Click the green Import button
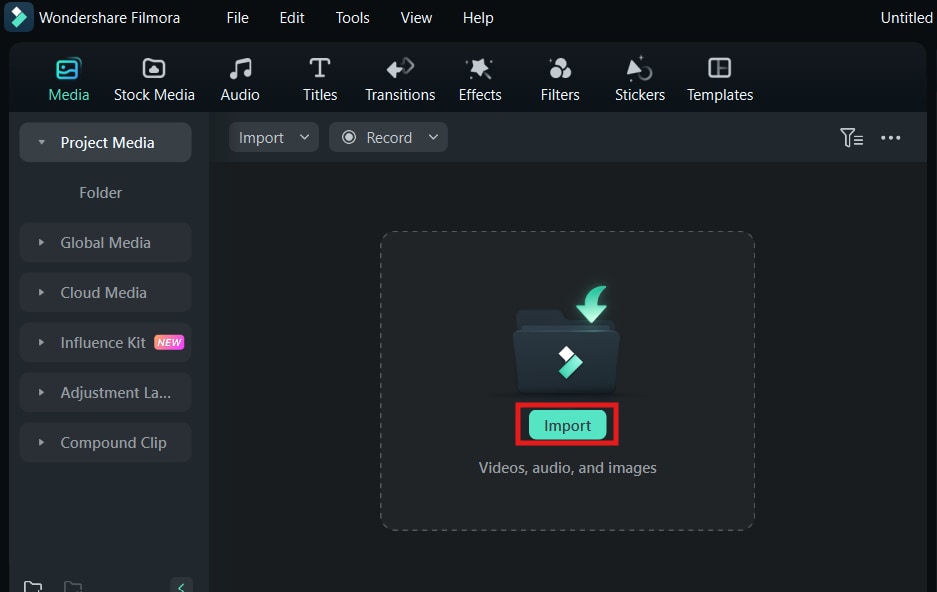 coord(567,425)
